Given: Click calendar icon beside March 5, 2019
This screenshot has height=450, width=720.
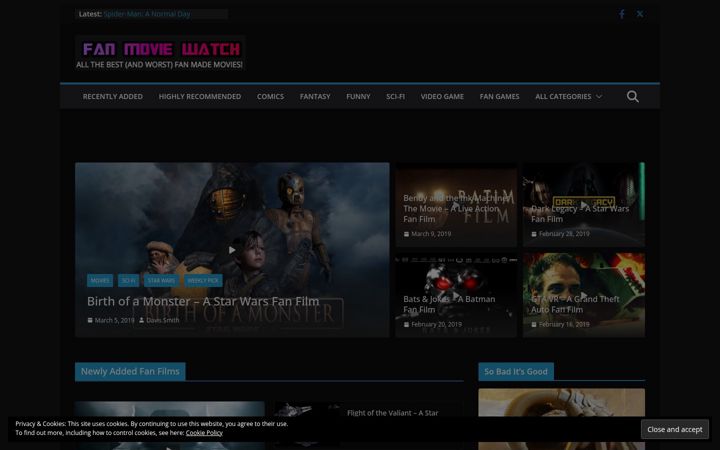Looking at the screenshot, I should coord(90,320).
